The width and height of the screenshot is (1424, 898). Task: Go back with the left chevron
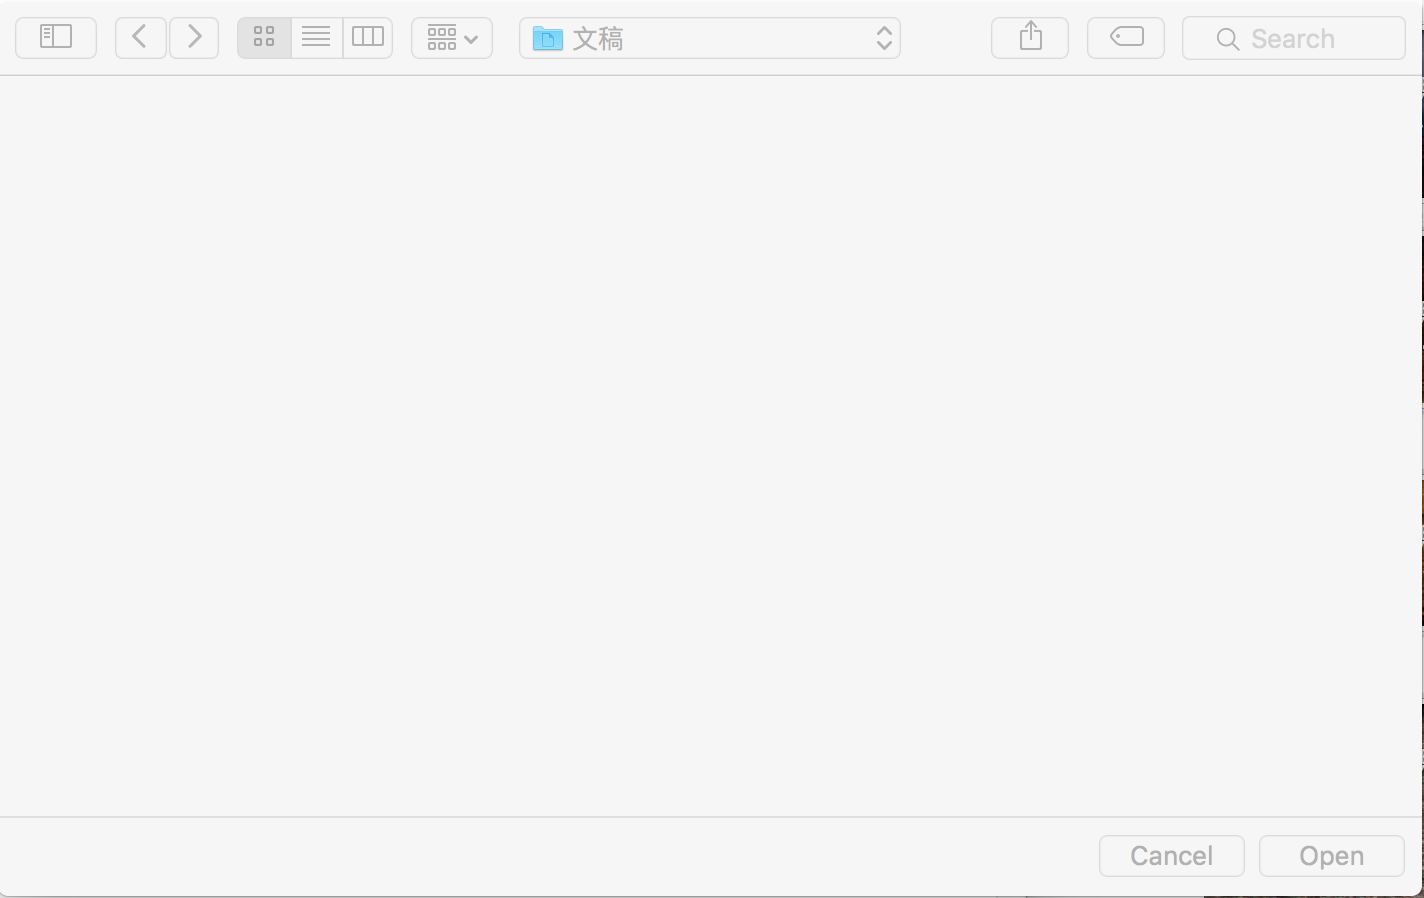click(x=140, y=38)
